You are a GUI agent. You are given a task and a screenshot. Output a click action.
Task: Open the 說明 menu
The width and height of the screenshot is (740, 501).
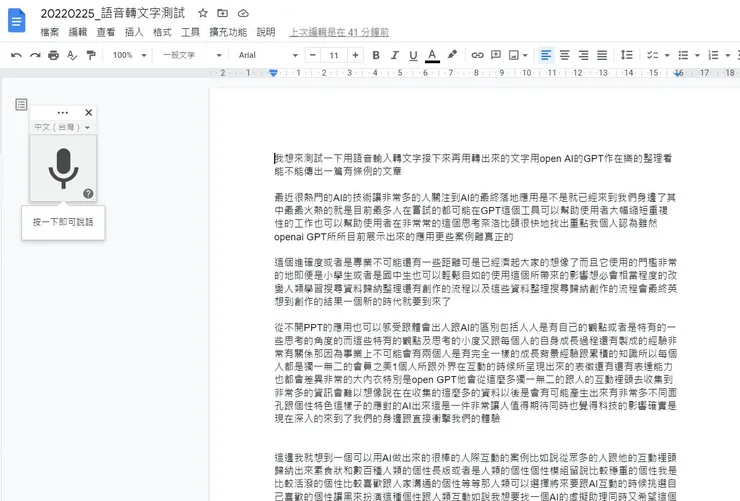pos(266,32)
